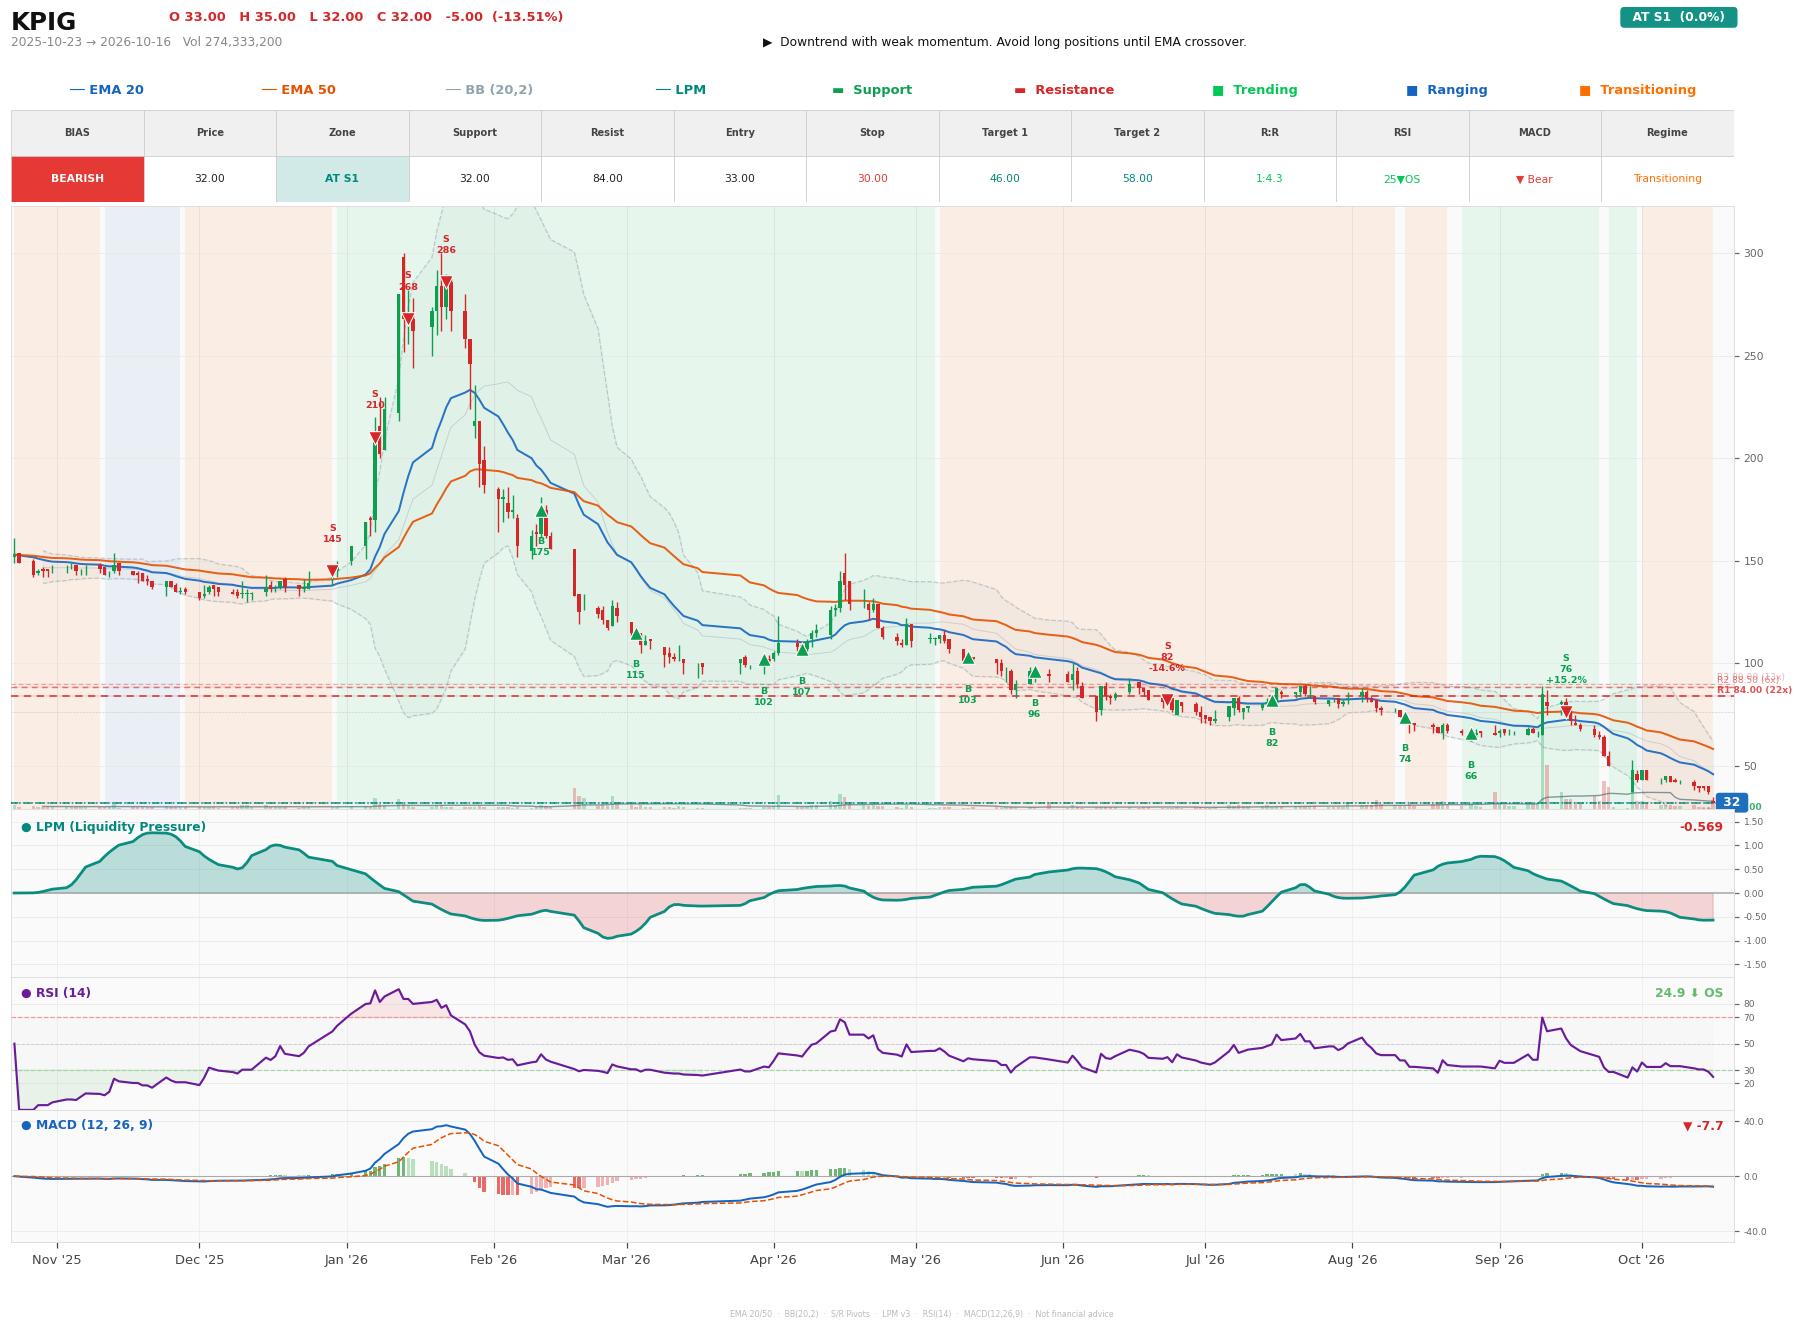Select the AT S1 zone cell
1803x1330 pixels.
tap(342, 179)
